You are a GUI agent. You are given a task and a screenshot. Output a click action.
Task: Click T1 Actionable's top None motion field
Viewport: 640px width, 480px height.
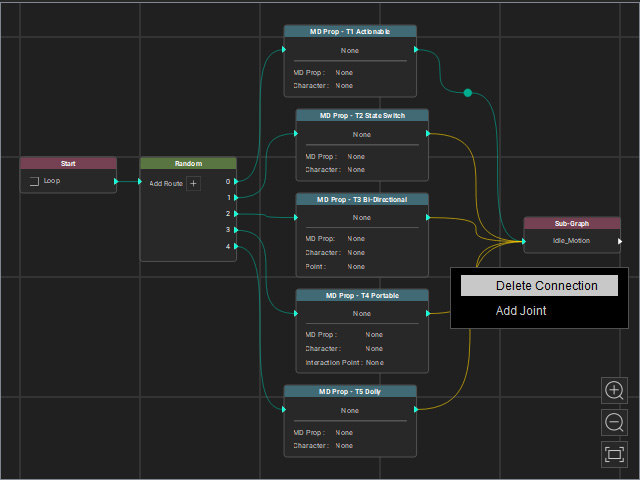point(350,51)
